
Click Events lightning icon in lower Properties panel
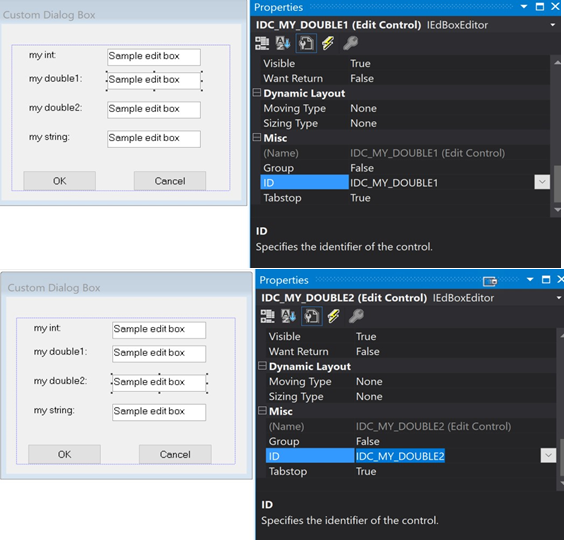click(x=334, y=316)
